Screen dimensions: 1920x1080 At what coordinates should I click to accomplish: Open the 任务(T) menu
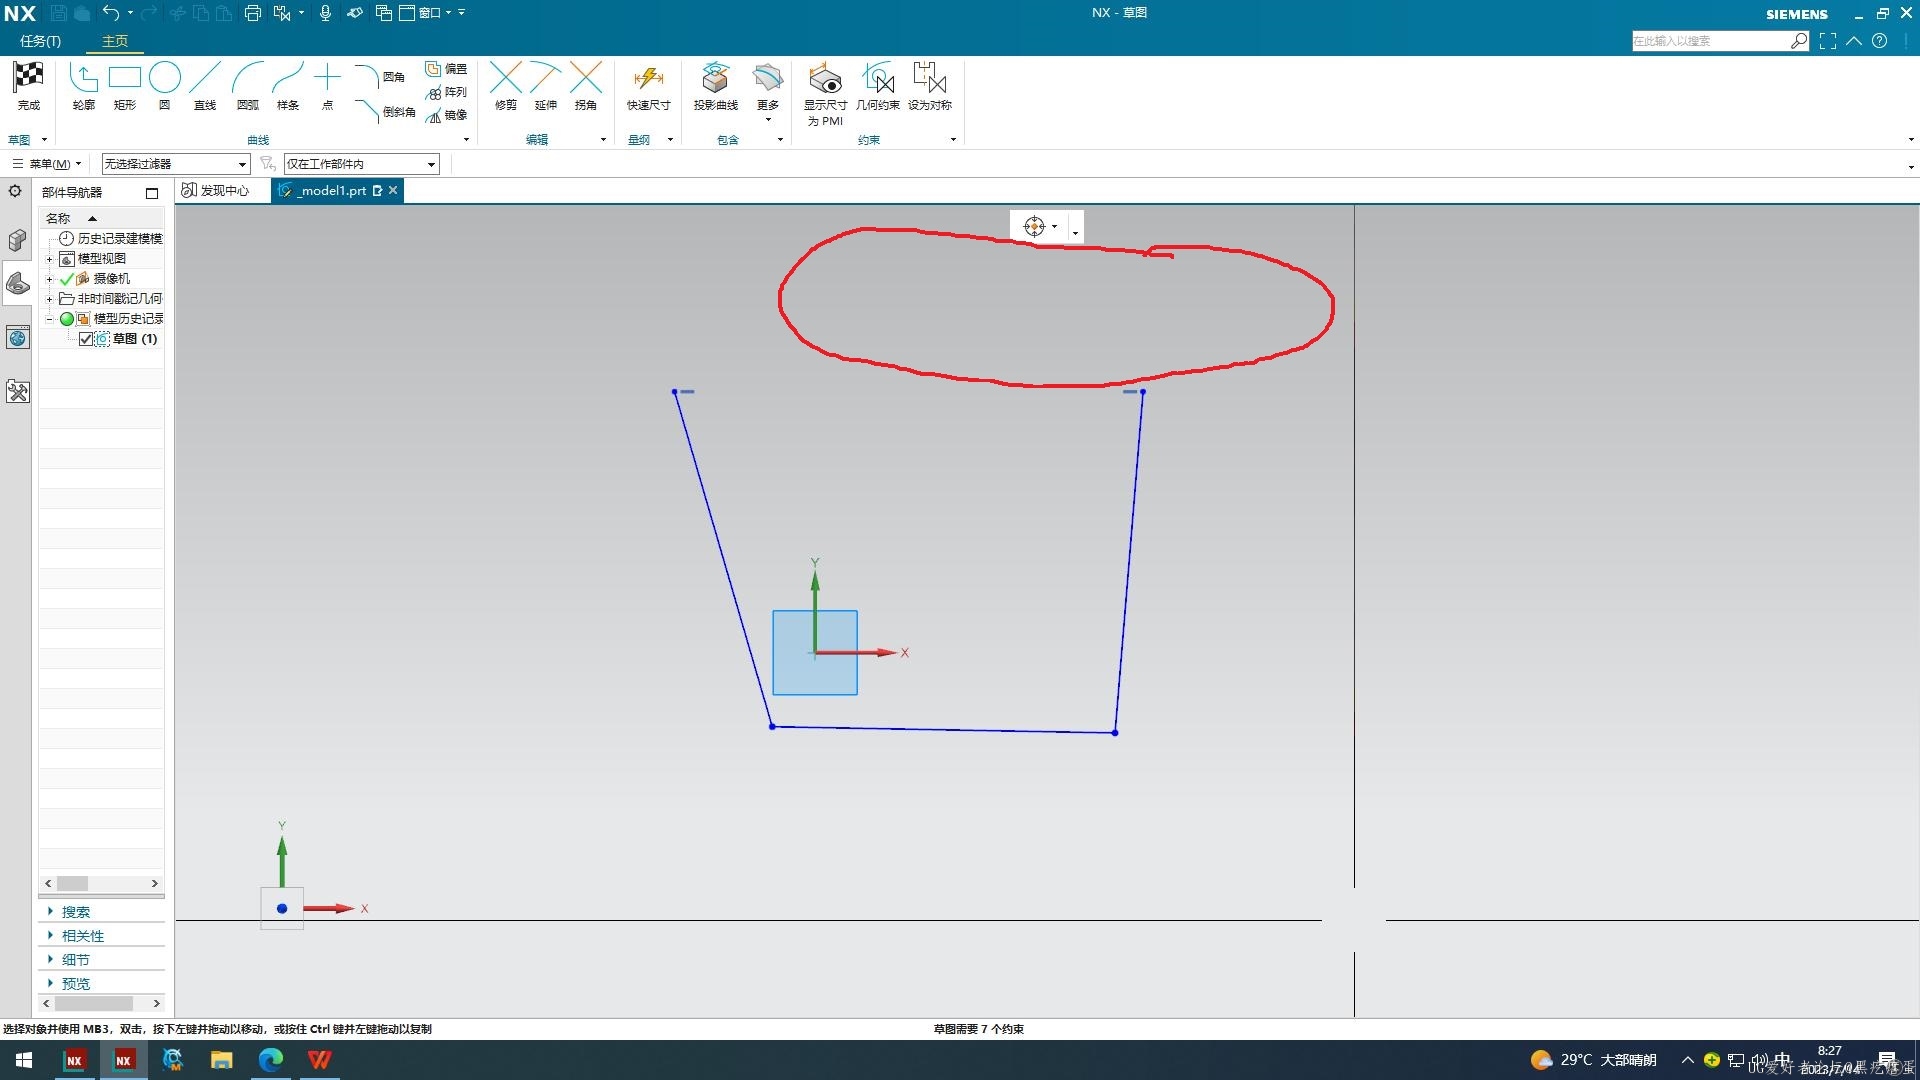click(40, 41)
